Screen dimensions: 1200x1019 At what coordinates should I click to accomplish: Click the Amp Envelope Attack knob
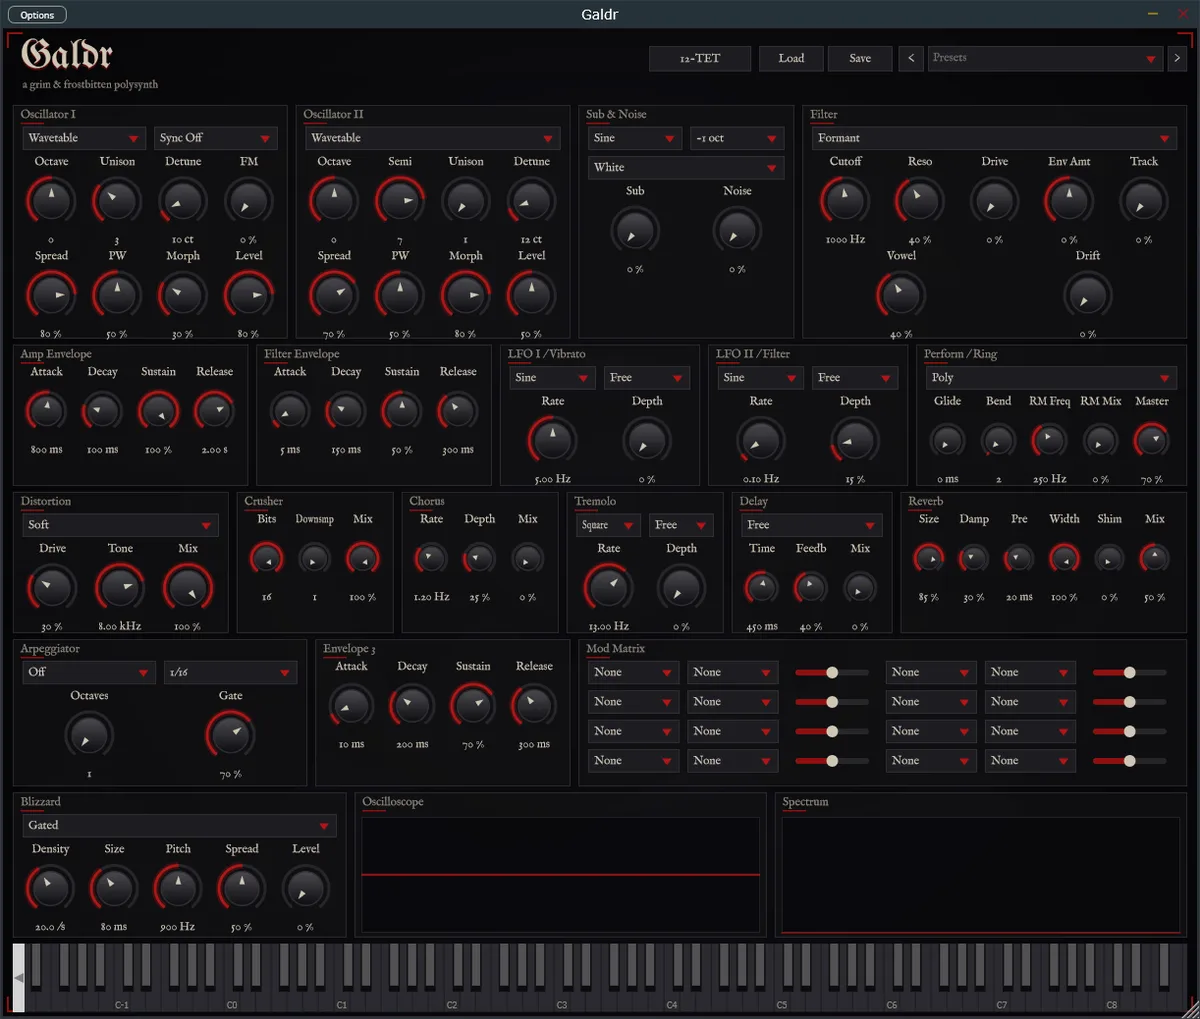pyautogui.click(x=46, y=411)
